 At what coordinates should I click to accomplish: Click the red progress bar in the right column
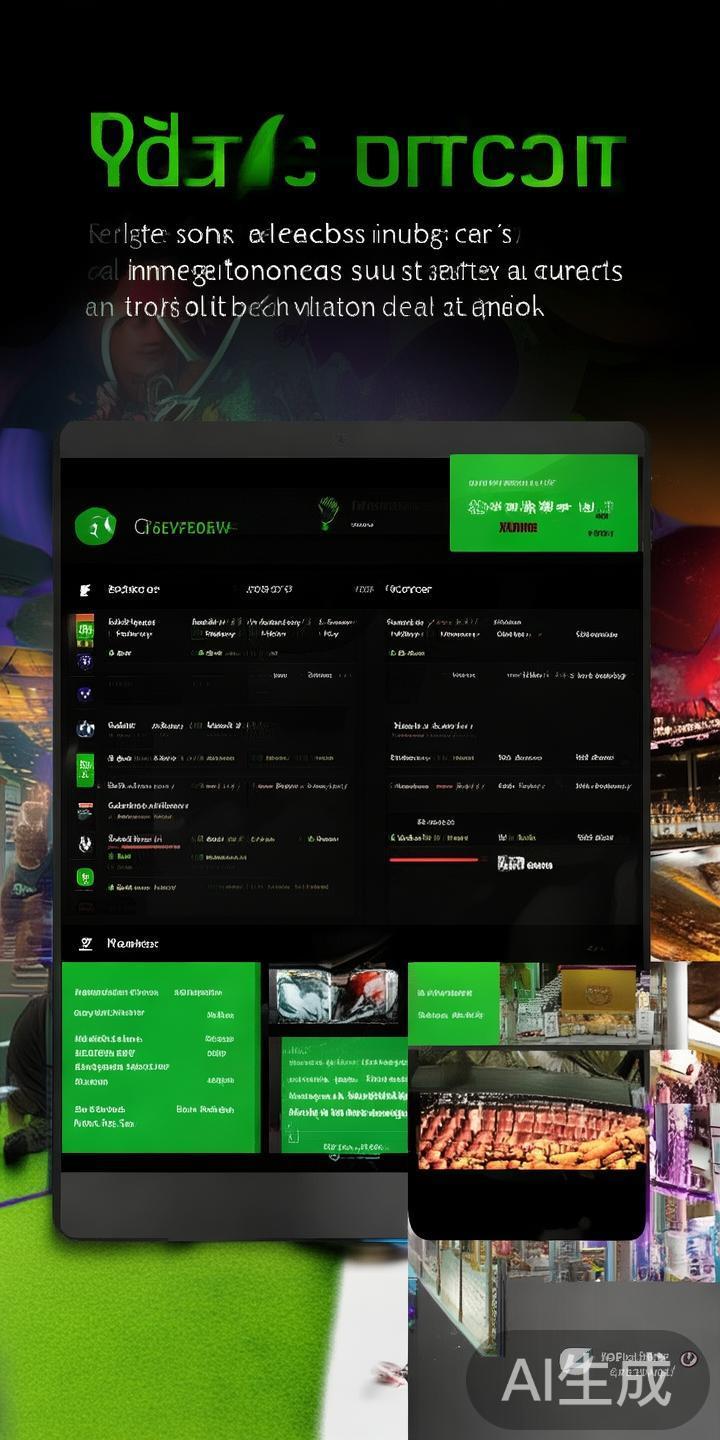[436, 859]
